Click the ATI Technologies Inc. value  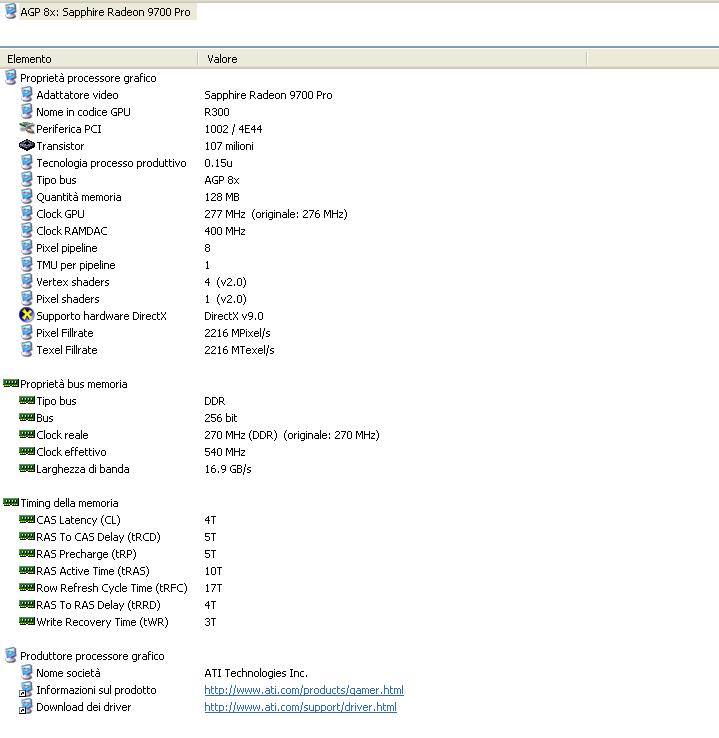[256, 673]
